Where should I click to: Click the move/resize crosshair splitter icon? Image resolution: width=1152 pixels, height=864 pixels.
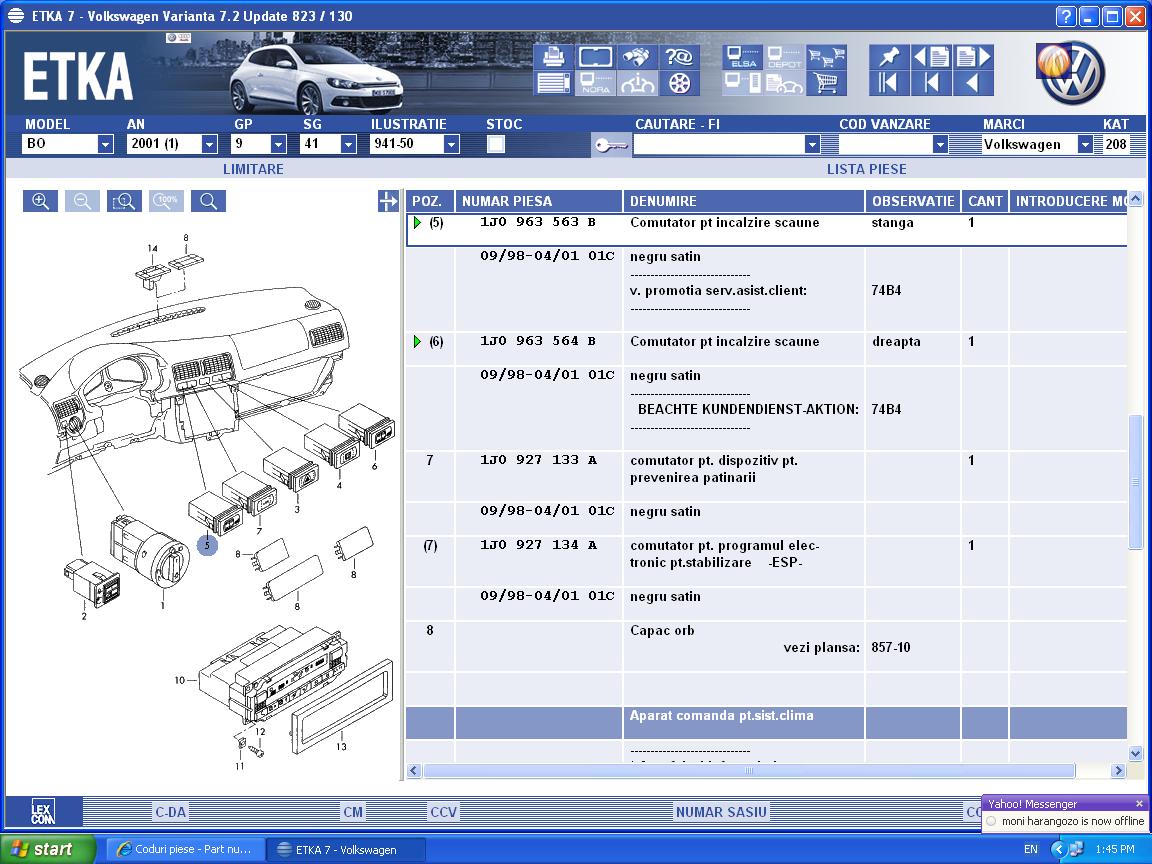pos(388,201)
